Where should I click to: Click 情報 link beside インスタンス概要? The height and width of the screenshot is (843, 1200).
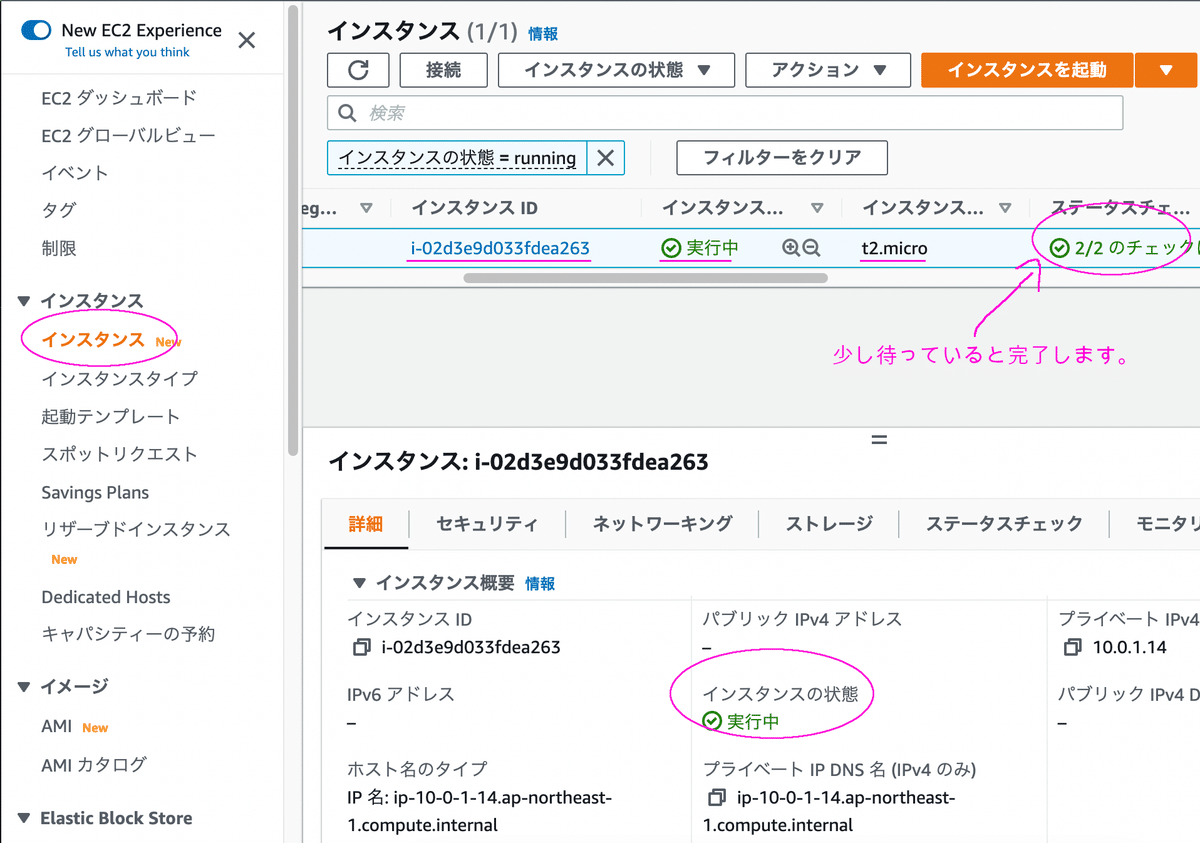click(x=540, y=584)
